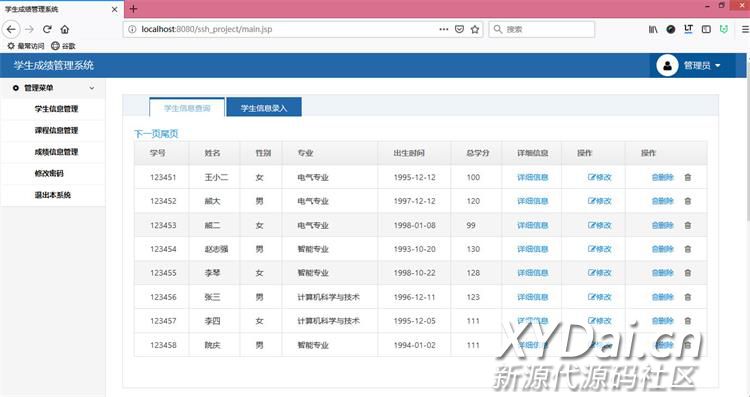Click student ID cell 123458
Screen dimensions: 750x397
[x=163, y=345]
